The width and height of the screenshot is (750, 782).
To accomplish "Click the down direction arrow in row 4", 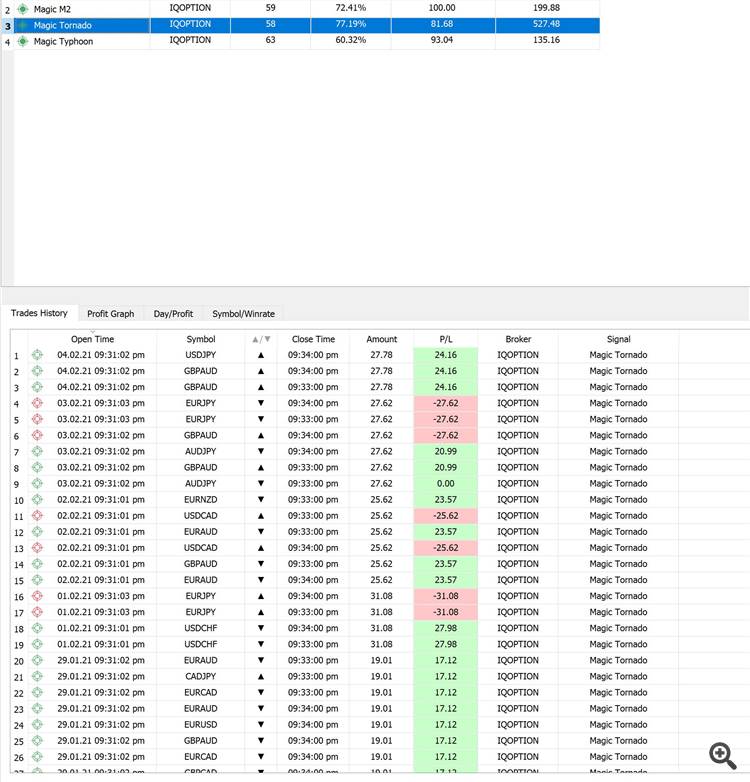I will coord(261,403).
